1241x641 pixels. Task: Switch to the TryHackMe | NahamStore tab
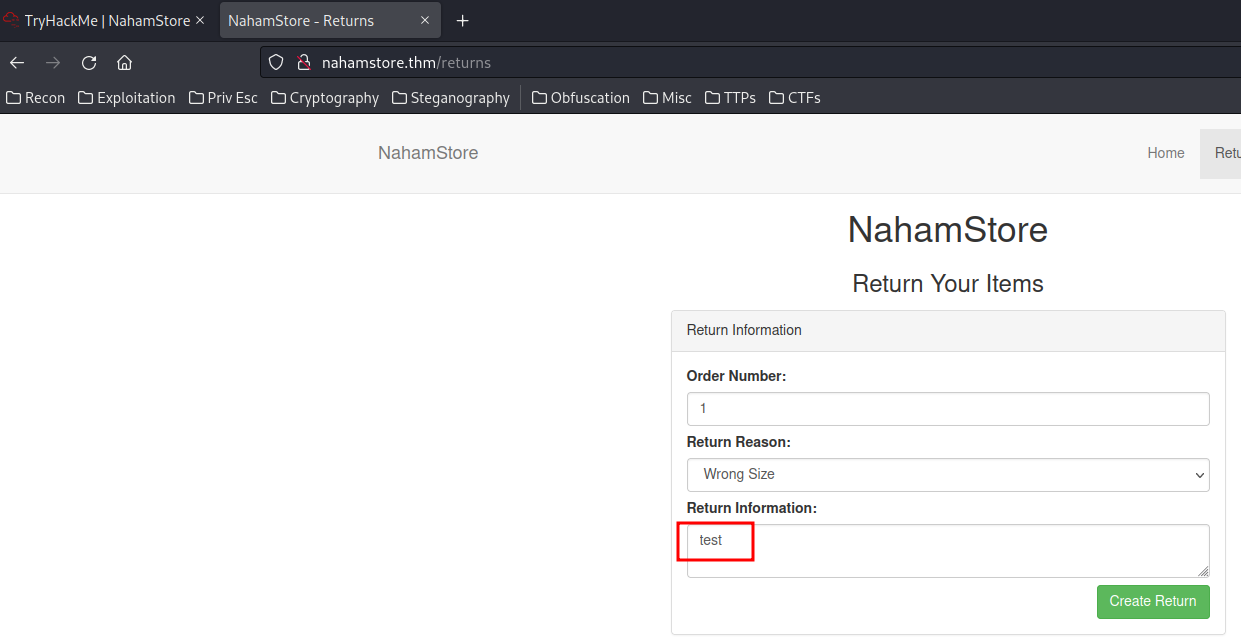[108, 21]
